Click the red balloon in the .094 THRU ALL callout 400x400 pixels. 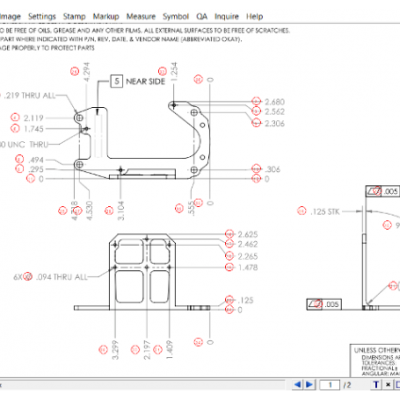coord(28,277)
